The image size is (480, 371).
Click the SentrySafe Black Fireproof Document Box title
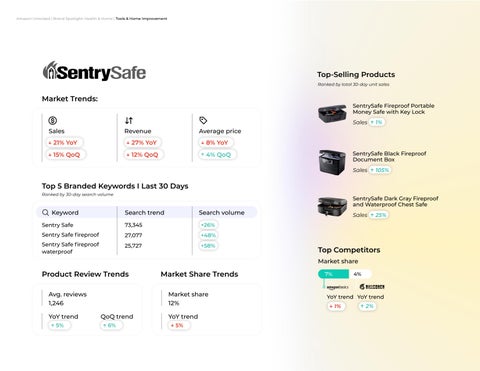click(389, 157)
